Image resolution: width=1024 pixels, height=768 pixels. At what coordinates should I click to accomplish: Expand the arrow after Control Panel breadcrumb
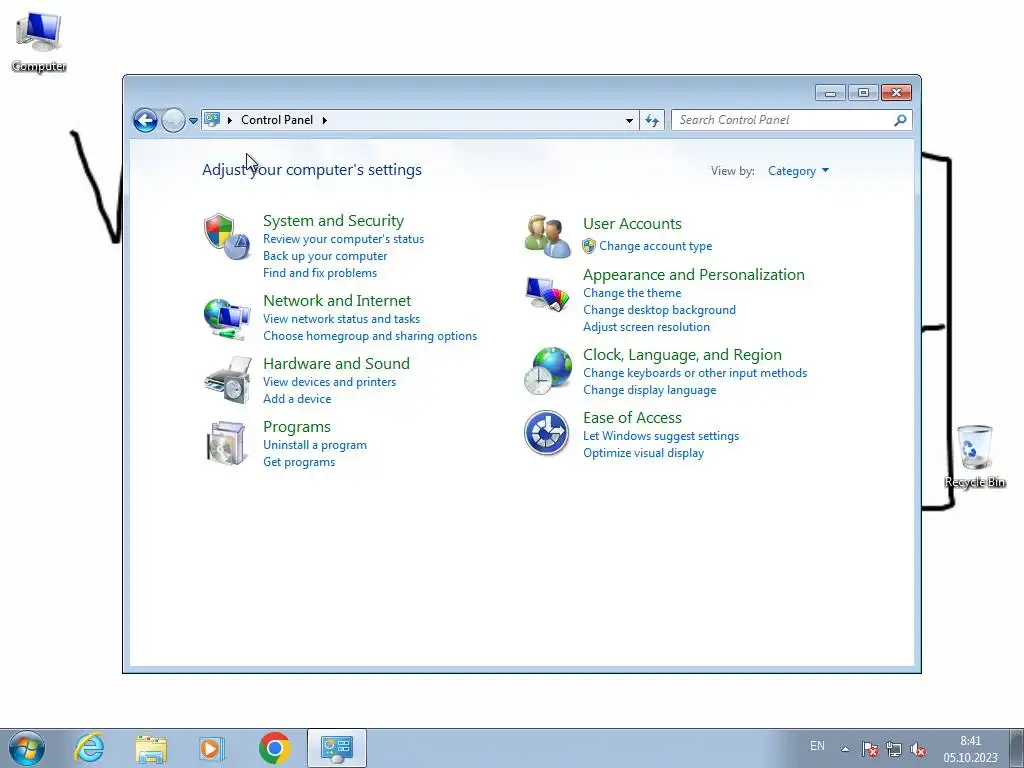pyautogui.click(x=325, y=120)
